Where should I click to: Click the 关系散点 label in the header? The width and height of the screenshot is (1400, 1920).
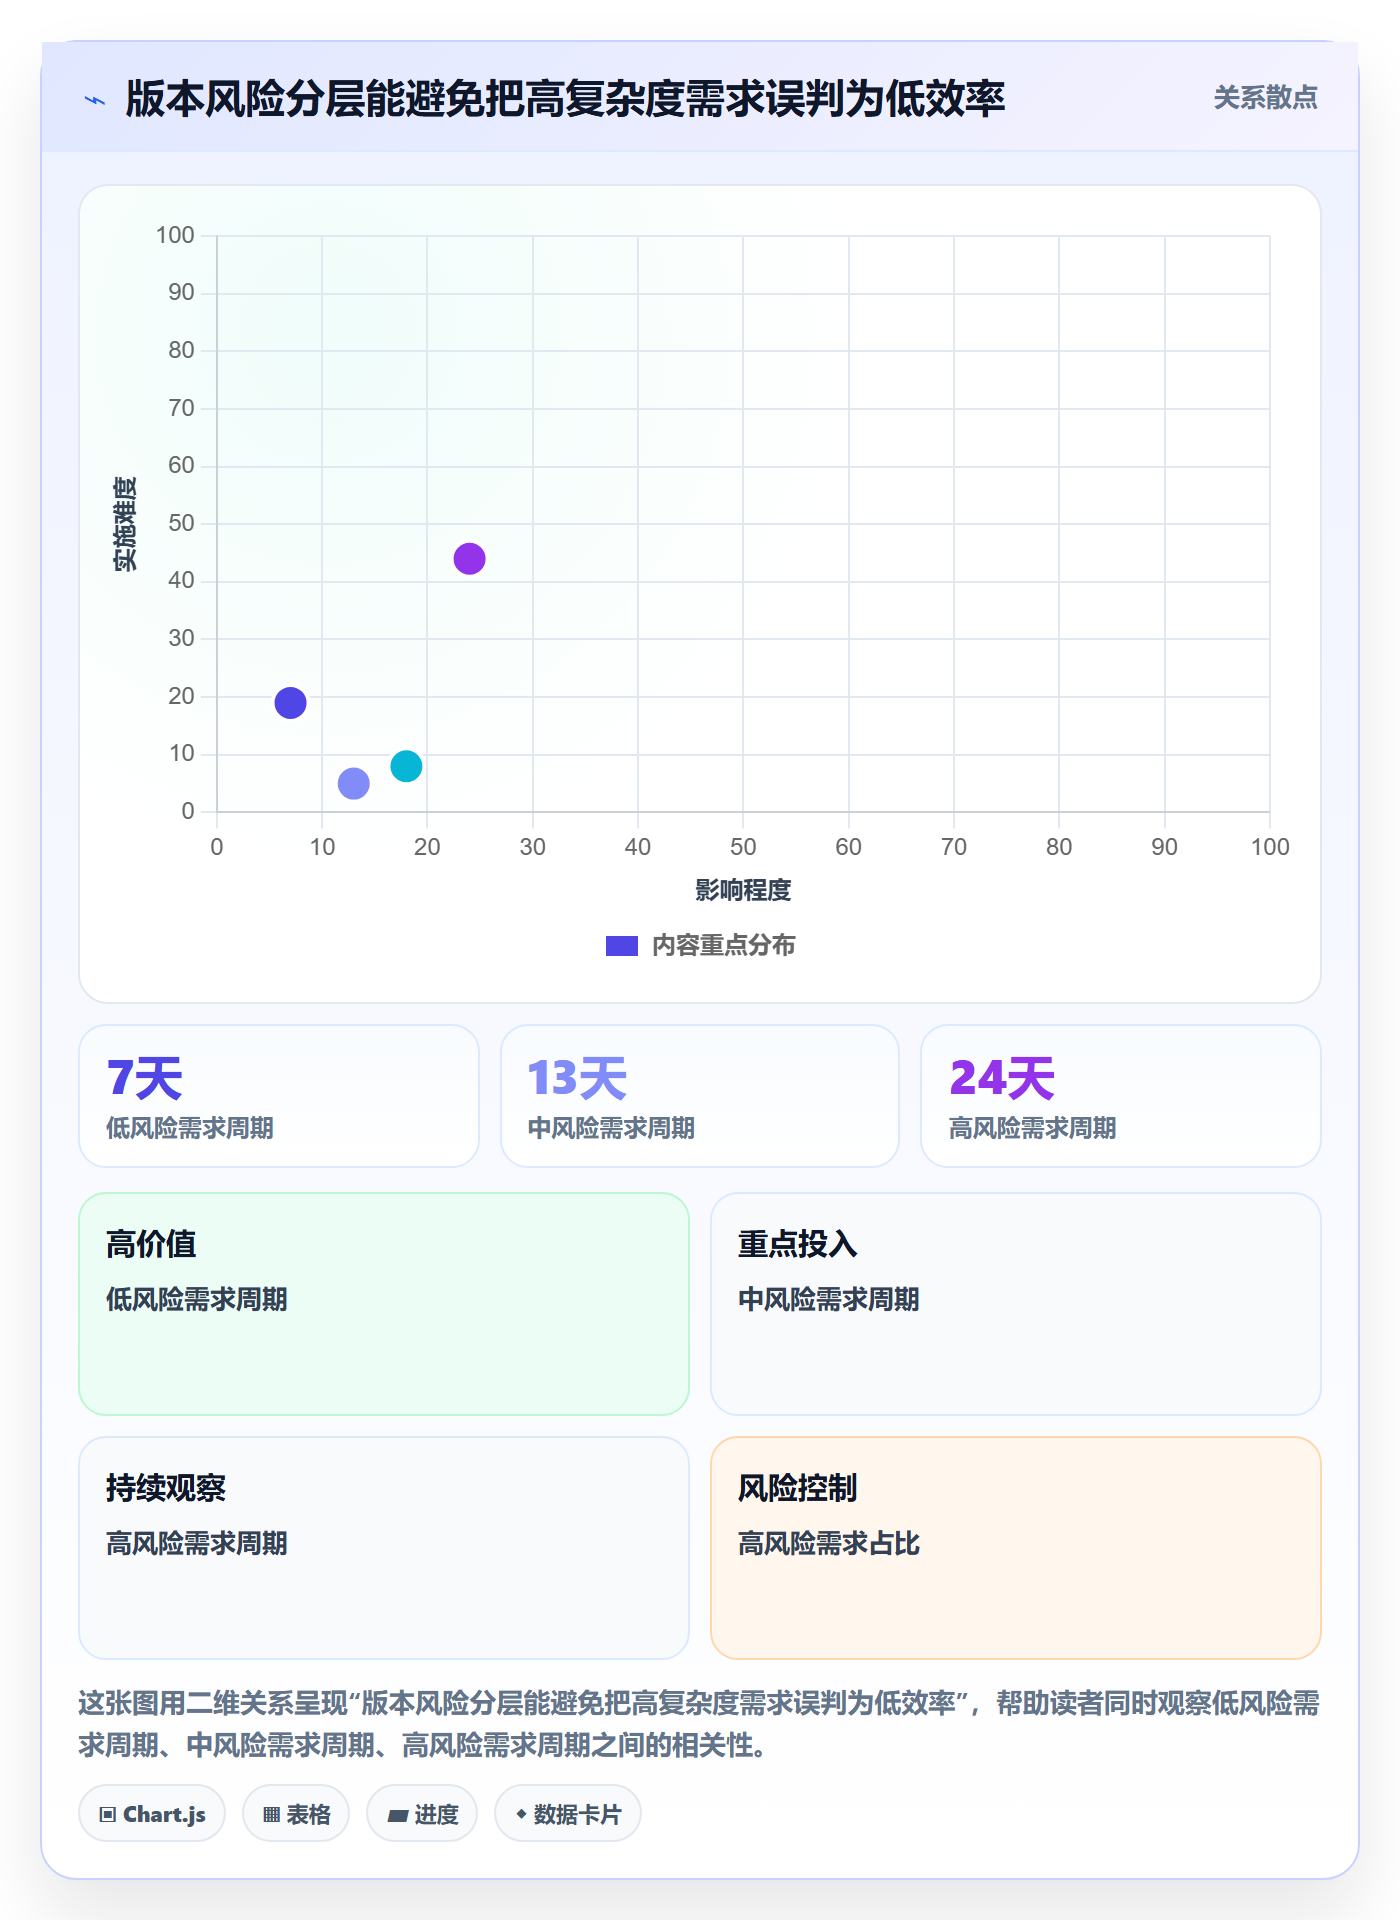[1265, 98]
